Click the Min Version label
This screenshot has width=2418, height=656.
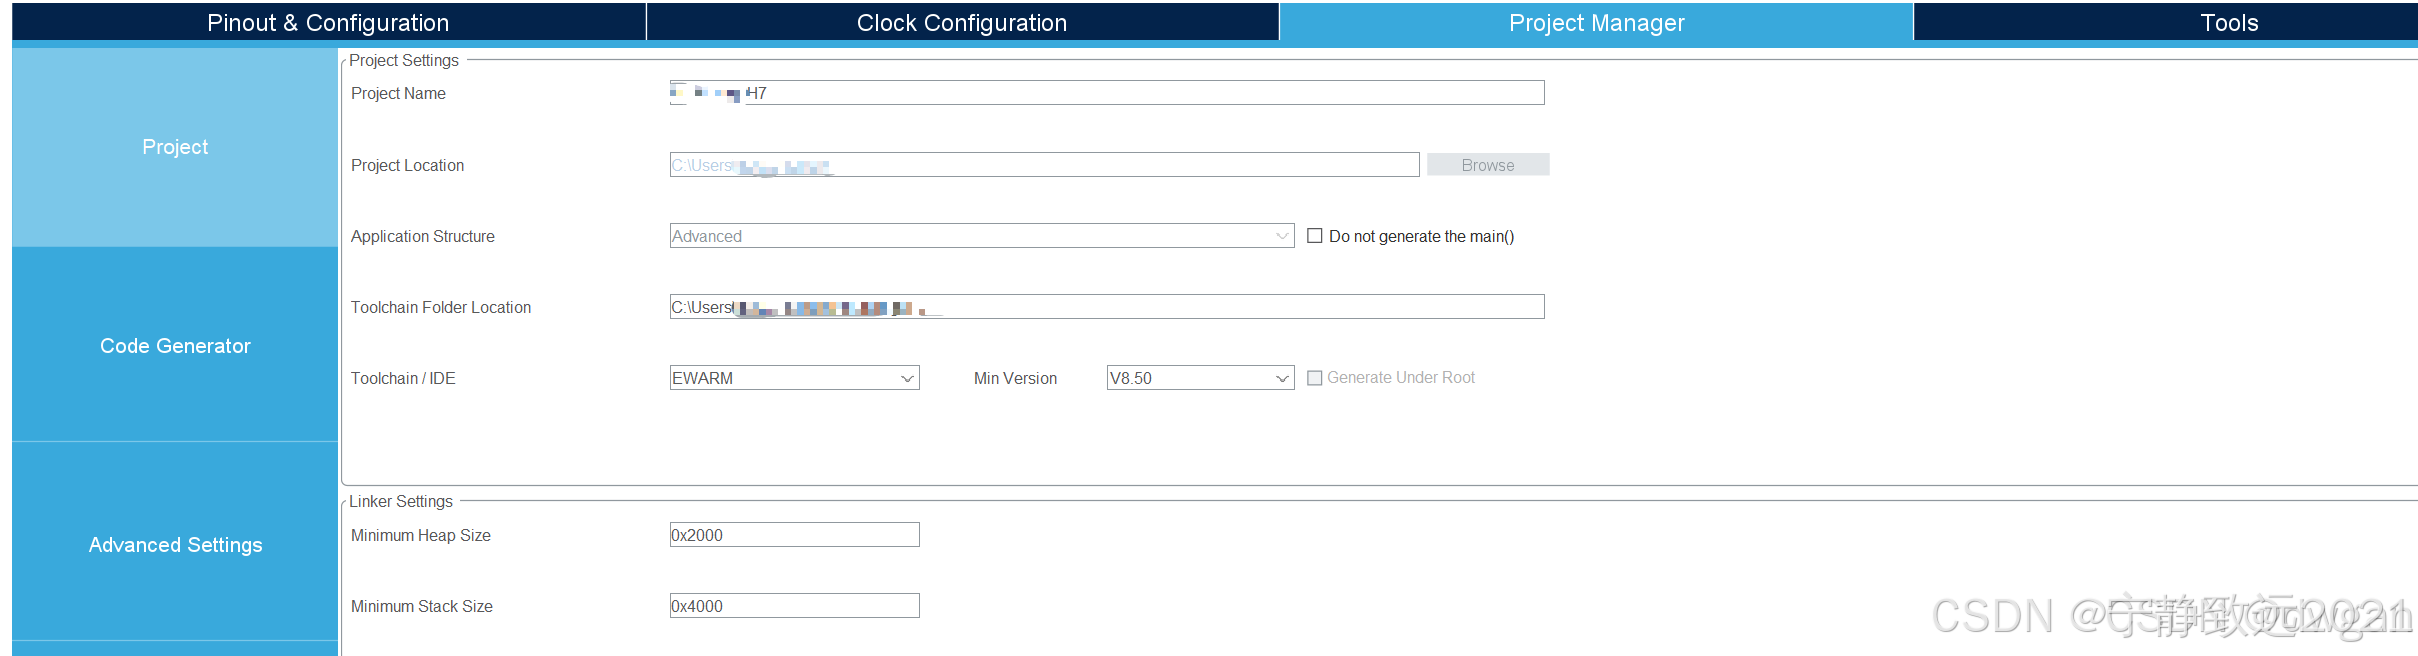point(1015,378)
